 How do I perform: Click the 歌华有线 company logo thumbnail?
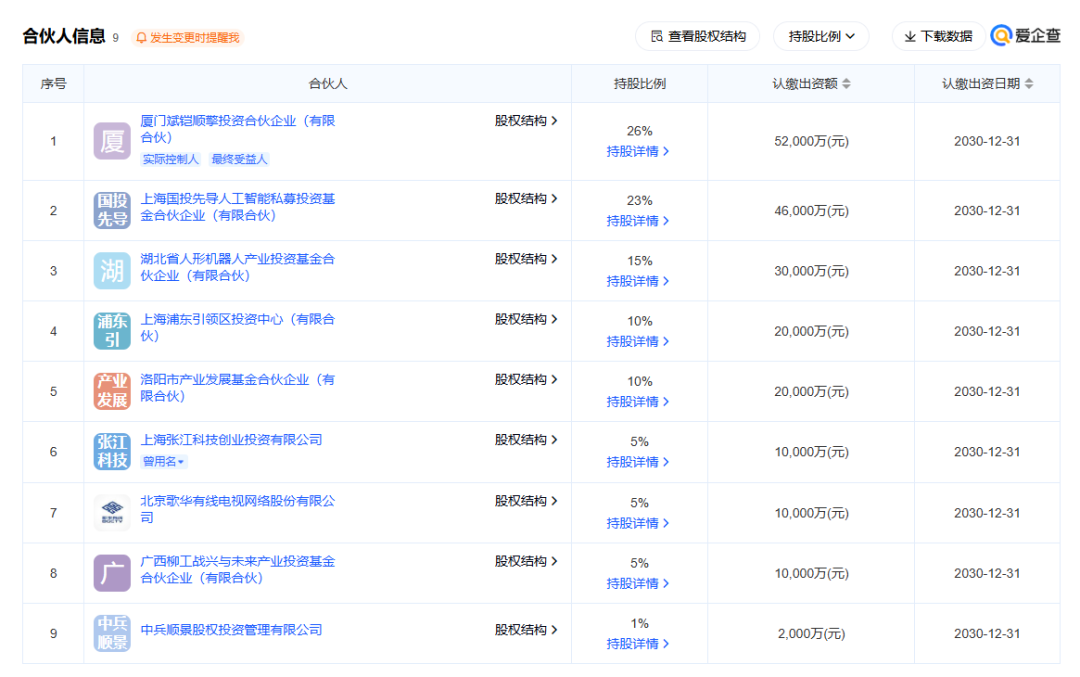112,513
